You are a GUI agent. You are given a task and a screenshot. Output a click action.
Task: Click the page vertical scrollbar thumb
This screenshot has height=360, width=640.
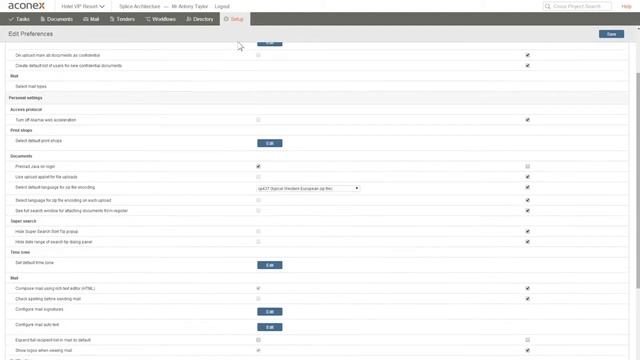tap(638, 180)
